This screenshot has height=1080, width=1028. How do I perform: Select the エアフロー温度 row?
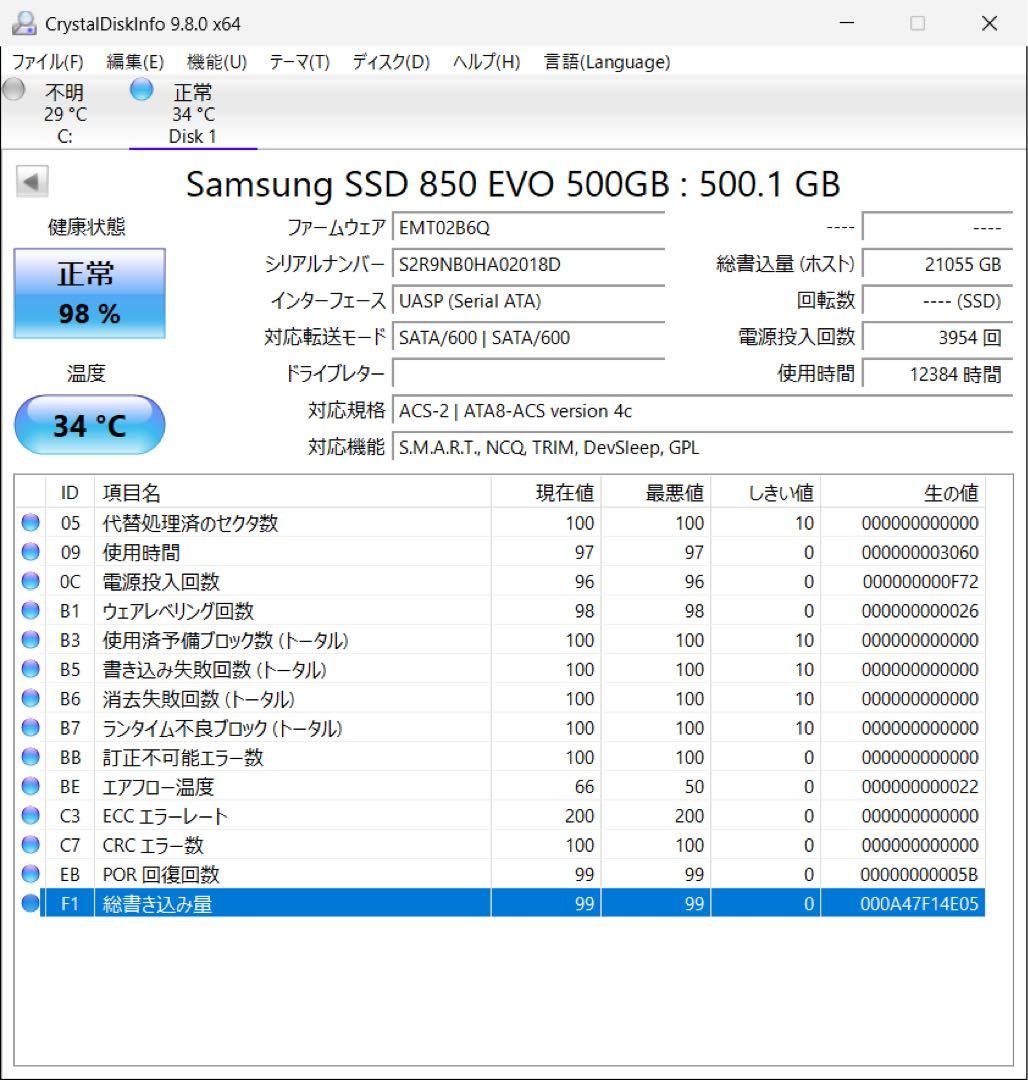[x=501, y=786]
